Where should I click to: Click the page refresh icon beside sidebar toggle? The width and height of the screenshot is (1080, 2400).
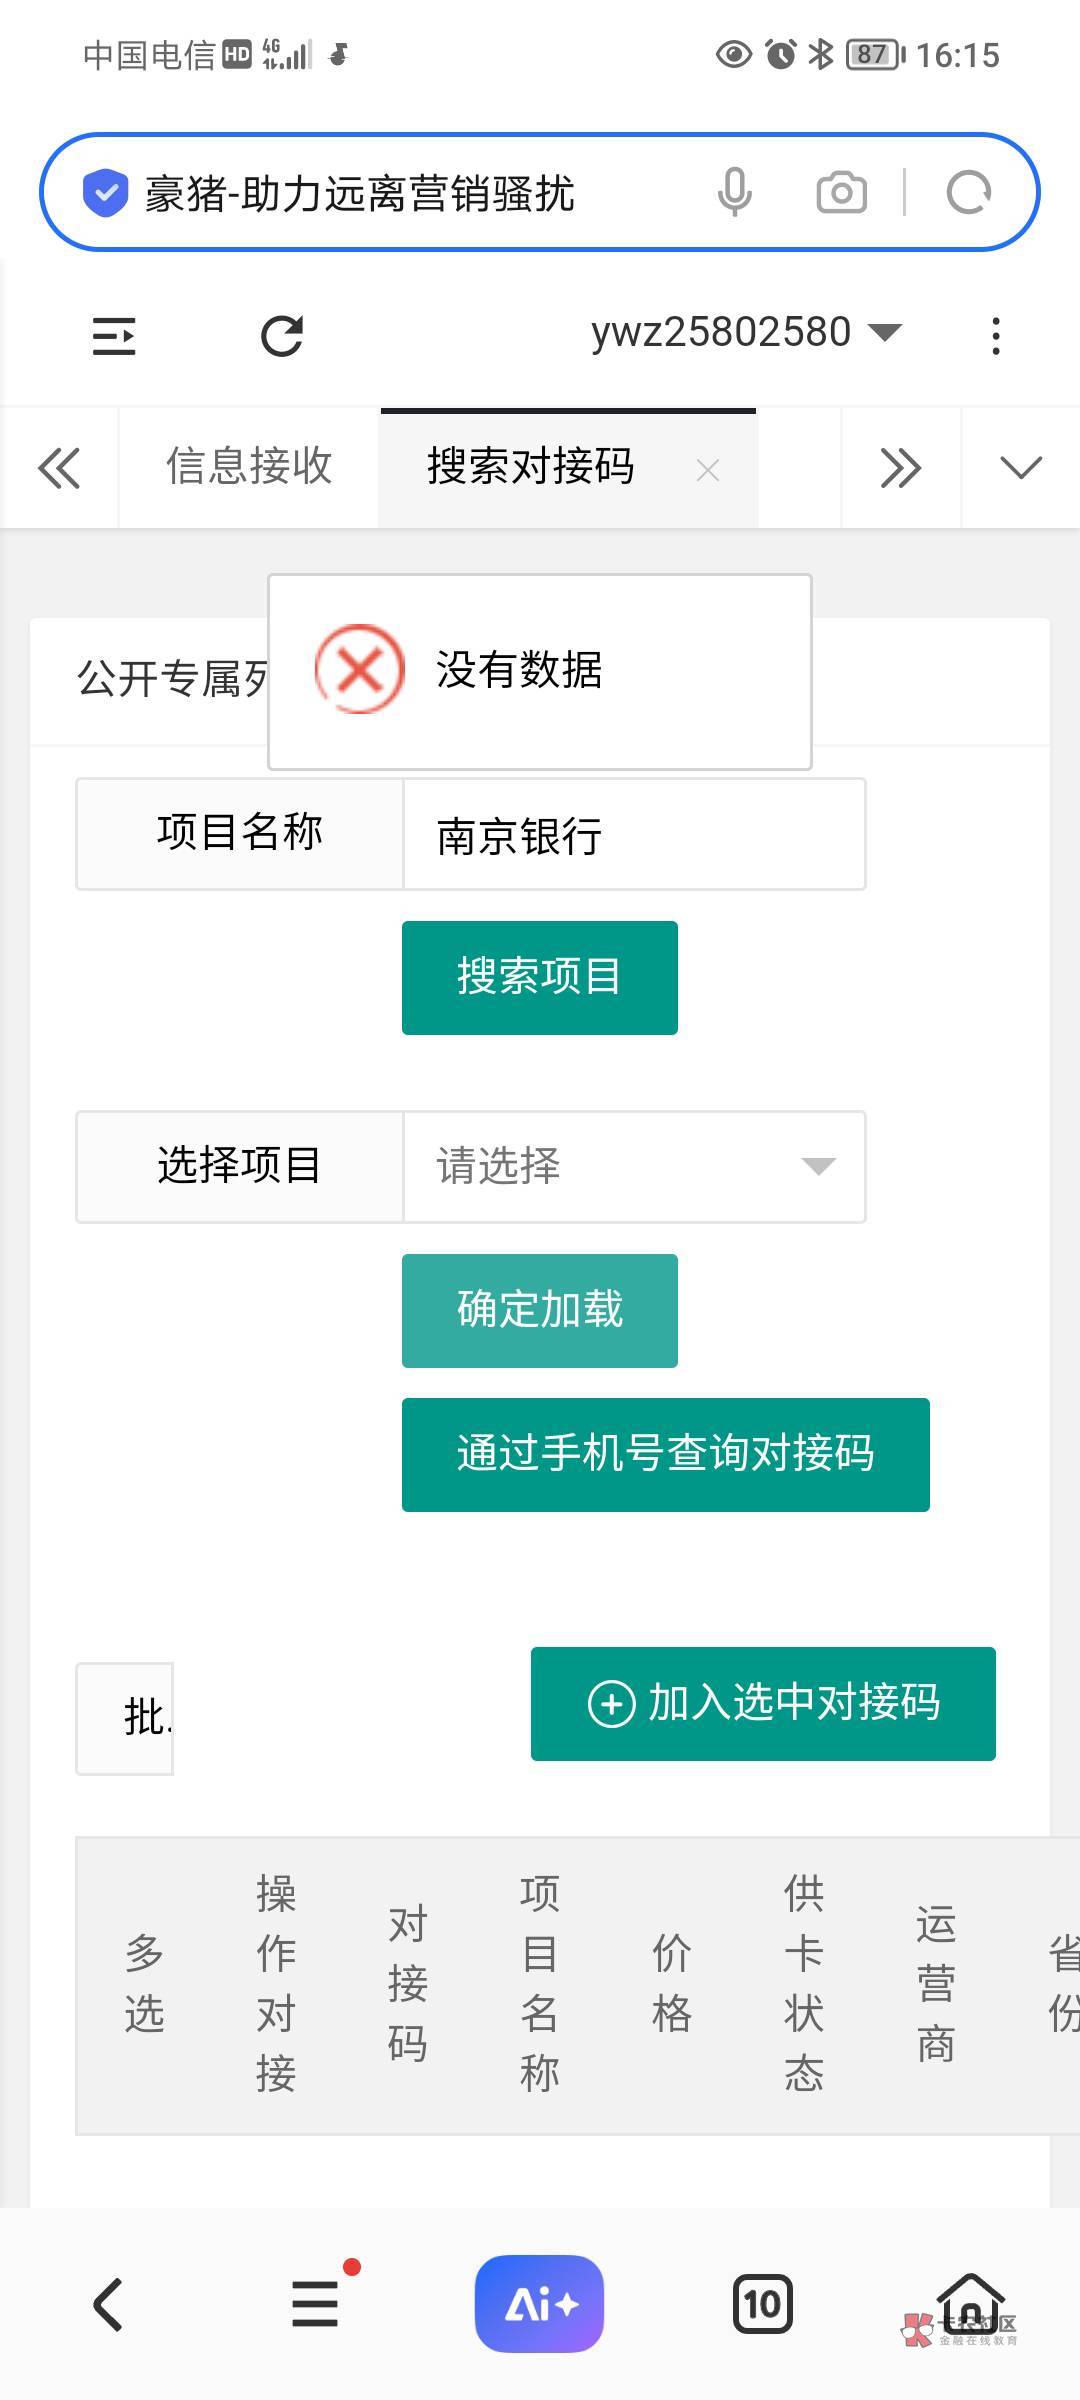282,336
